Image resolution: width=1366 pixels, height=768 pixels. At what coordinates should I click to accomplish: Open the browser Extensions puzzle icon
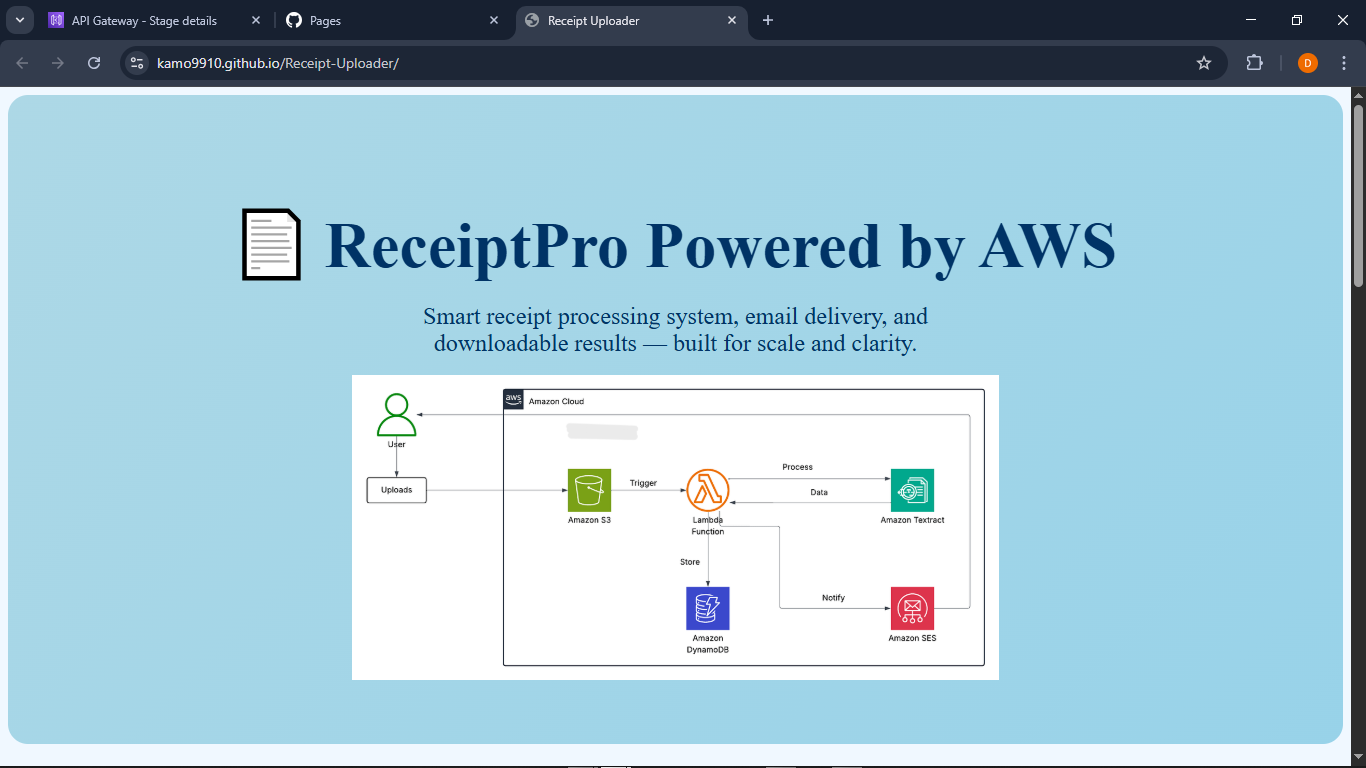(1254, 63)
